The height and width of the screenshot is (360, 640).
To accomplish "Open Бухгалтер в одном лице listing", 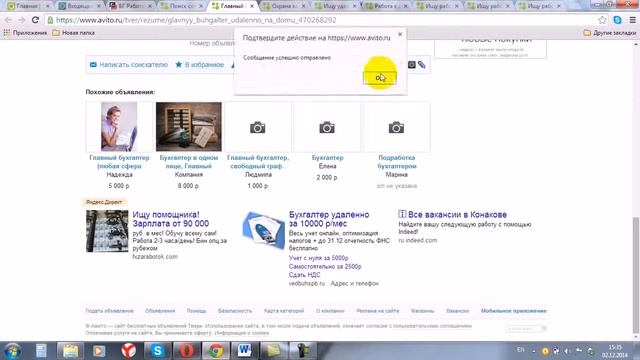I will (x=189, y=162).
